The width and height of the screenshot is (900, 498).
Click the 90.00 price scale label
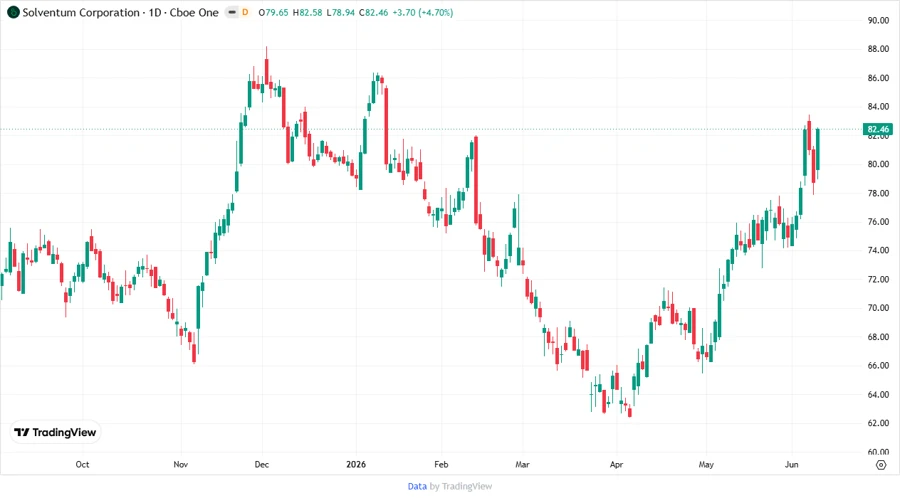pyautogui.click(x=878, y=20)
